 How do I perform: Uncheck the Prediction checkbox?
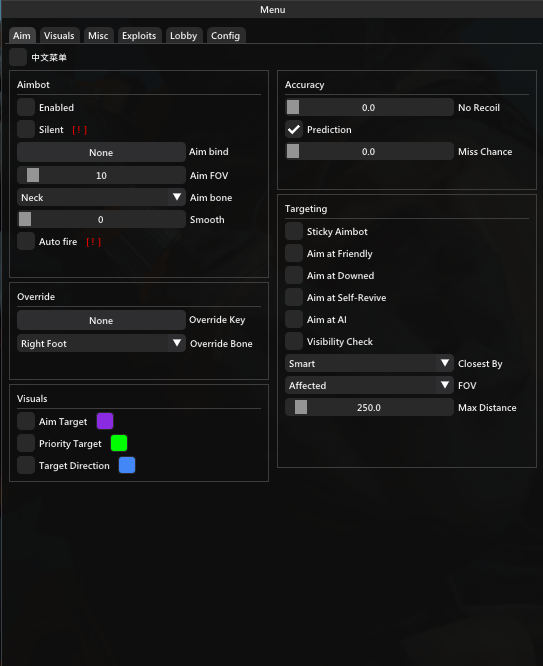pyautogui.click(x=294, y=129)
